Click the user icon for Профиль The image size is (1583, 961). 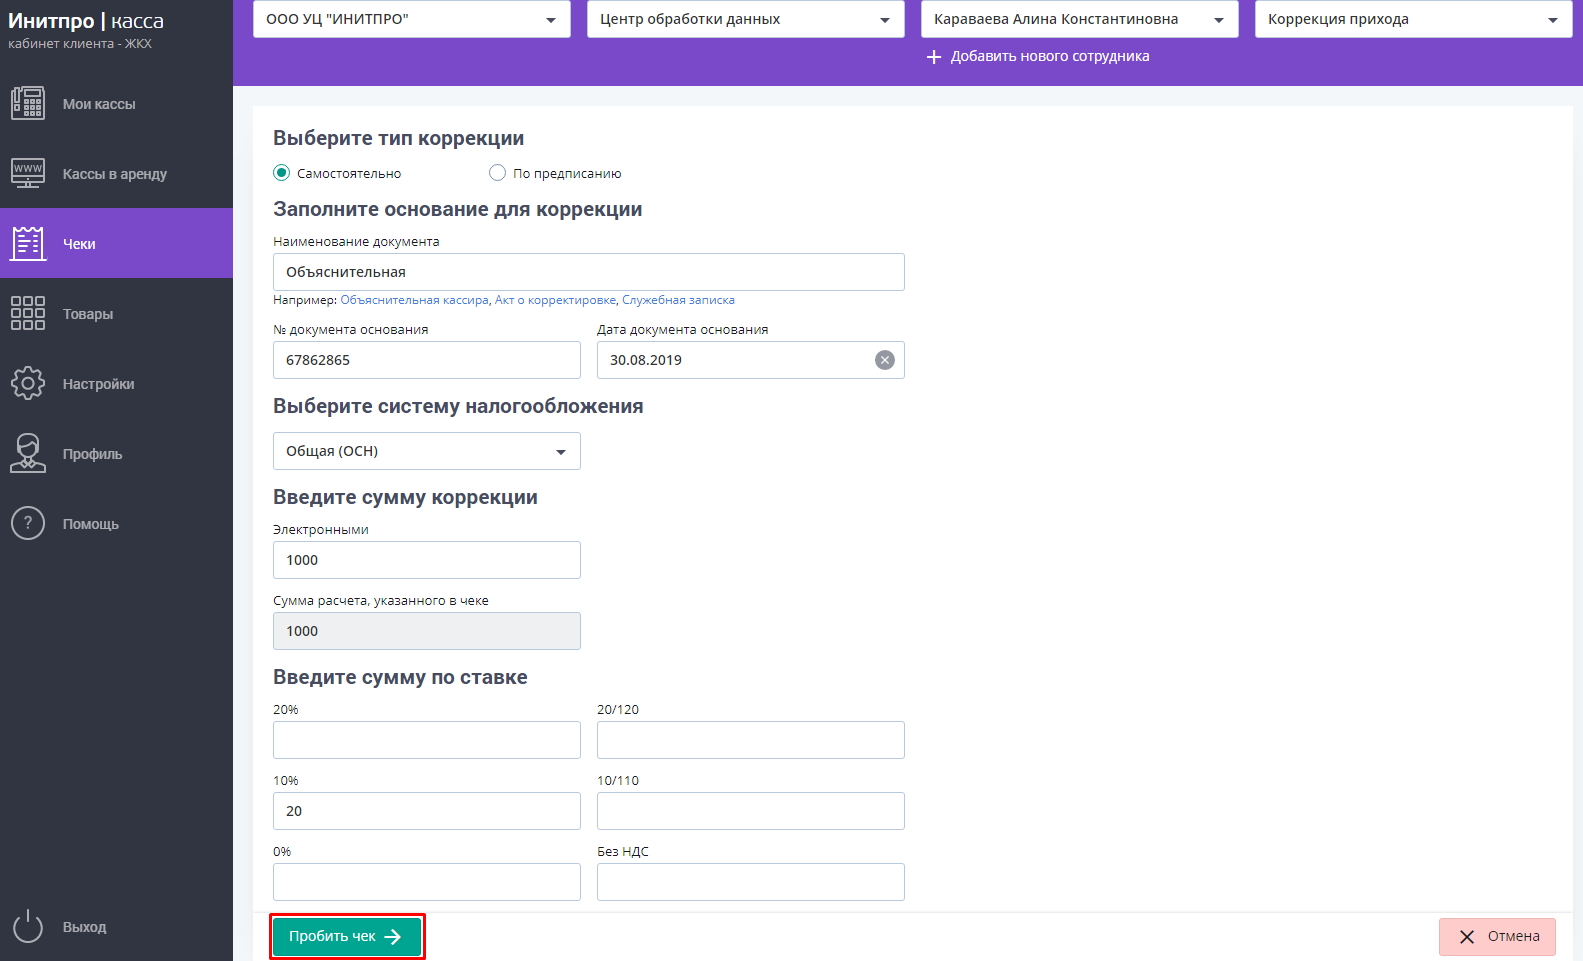28,453
